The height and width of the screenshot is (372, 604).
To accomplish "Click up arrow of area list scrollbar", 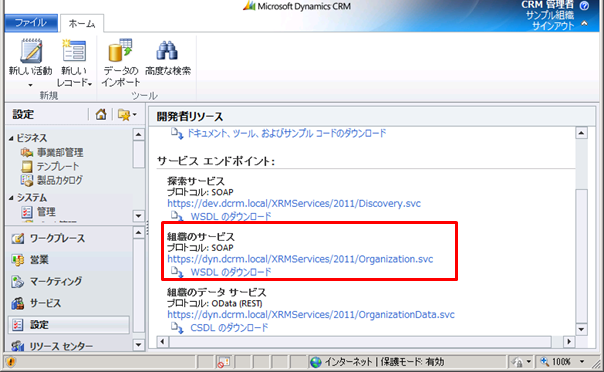I will (138, 233).
